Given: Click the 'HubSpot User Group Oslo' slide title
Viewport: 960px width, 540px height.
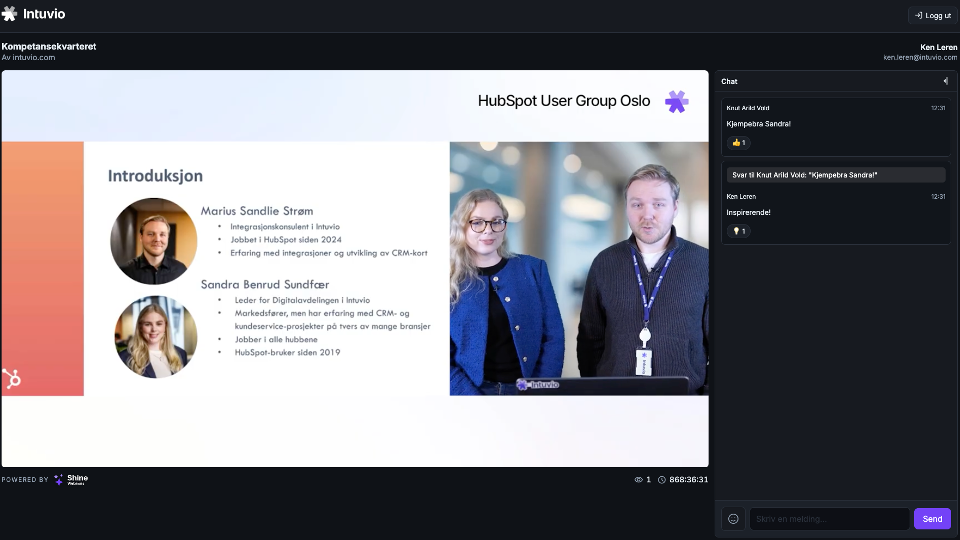Looking at the screenshot, I should (x=564, y=101).
